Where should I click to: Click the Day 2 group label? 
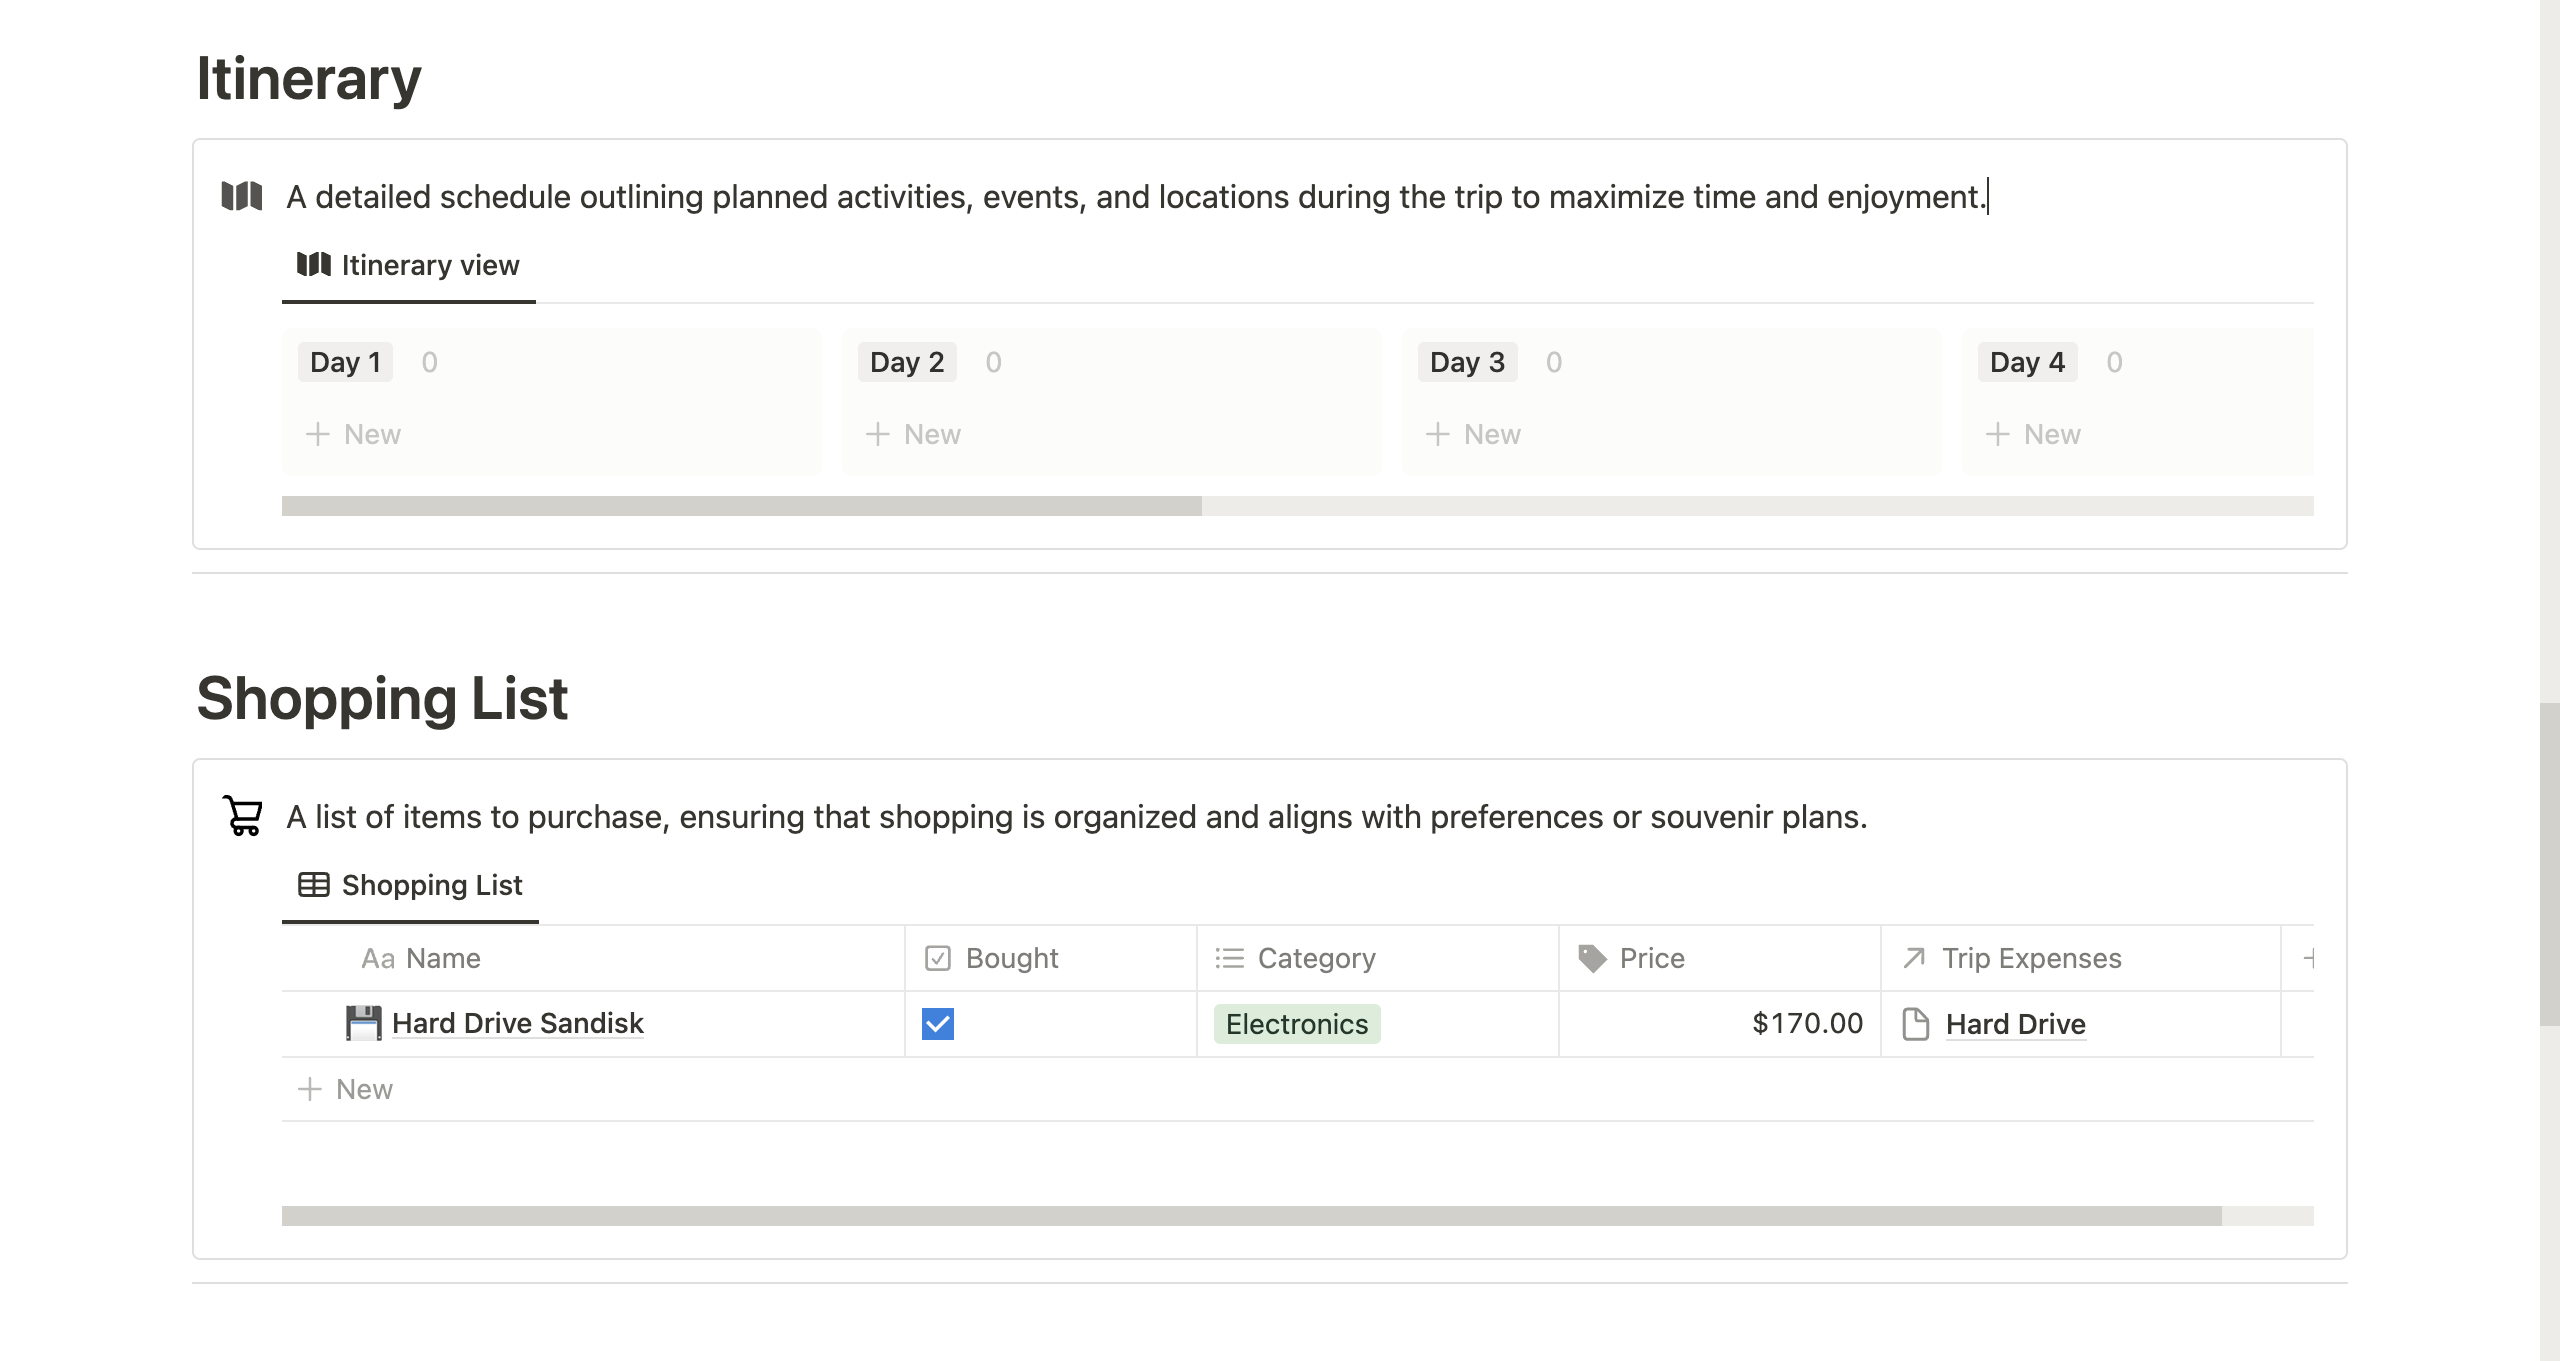[907, 362]
